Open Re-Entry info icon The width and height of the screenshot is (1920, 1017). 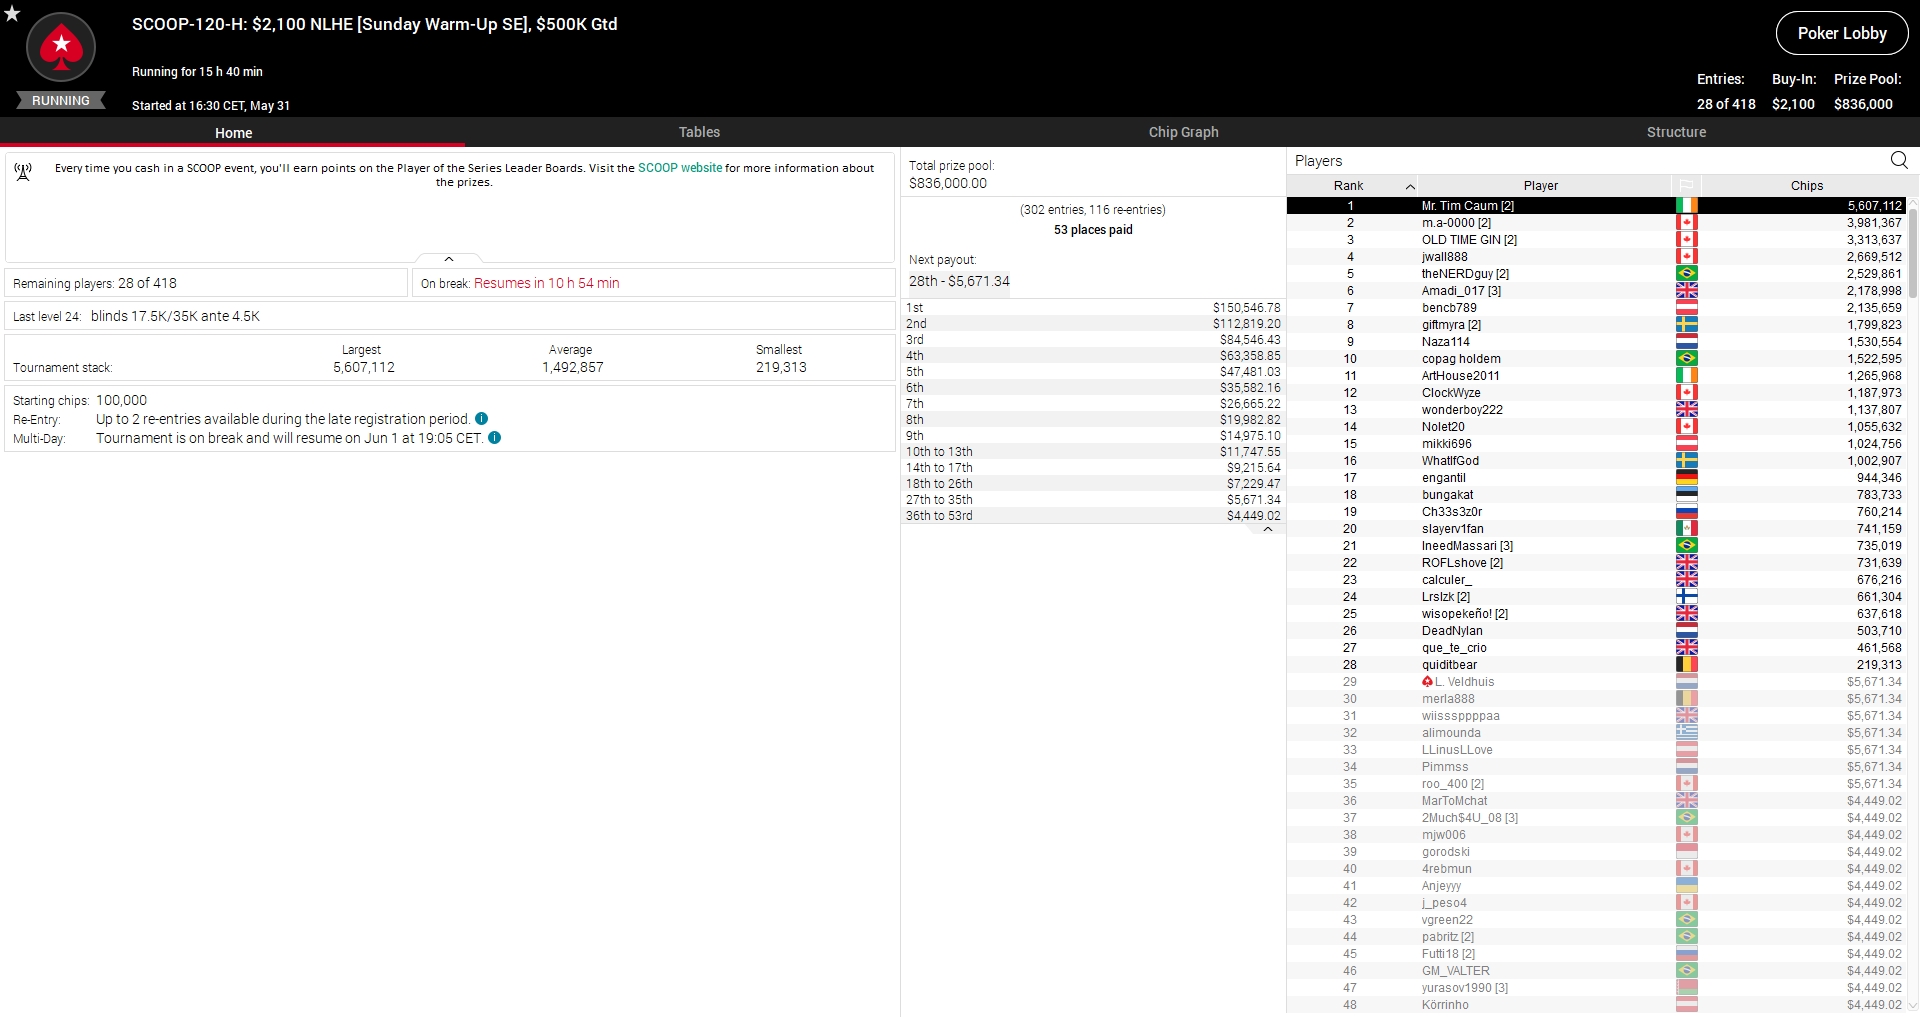coord(481,419)
